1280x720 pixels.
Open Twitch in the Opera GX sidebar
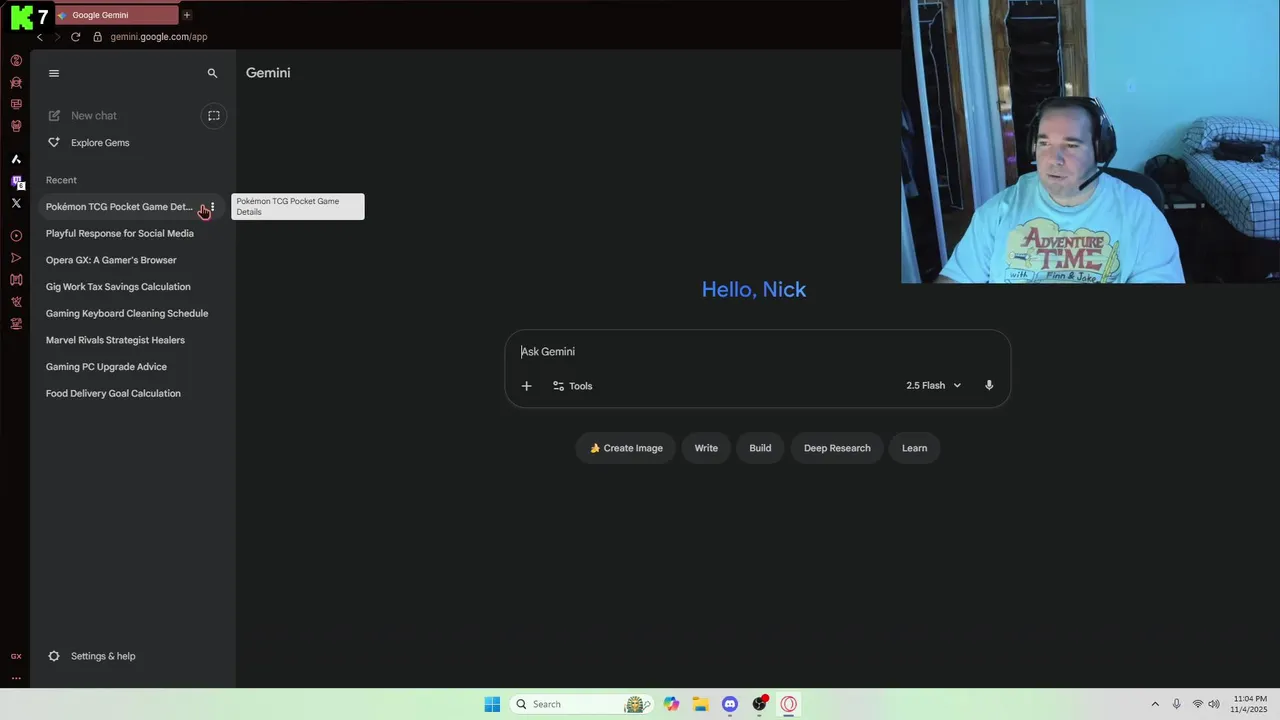click(16, 182)
